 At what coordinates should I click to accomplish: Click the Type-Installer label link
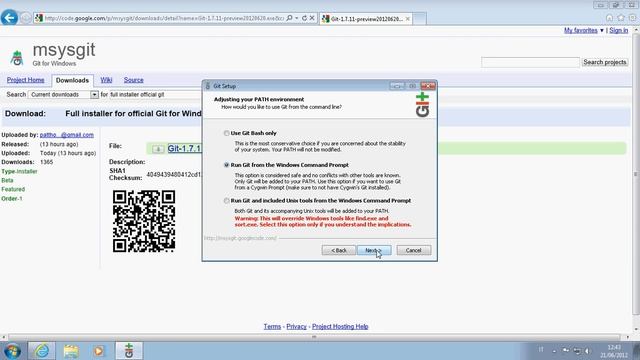point(19,171)
